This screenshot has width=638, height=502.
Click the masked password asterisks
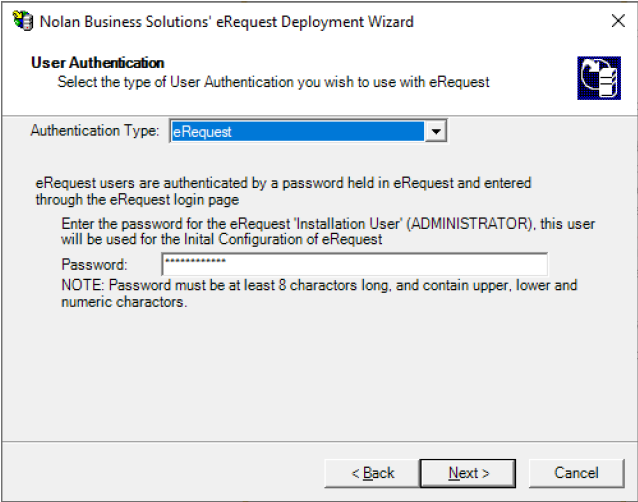[x=195, y=263]
